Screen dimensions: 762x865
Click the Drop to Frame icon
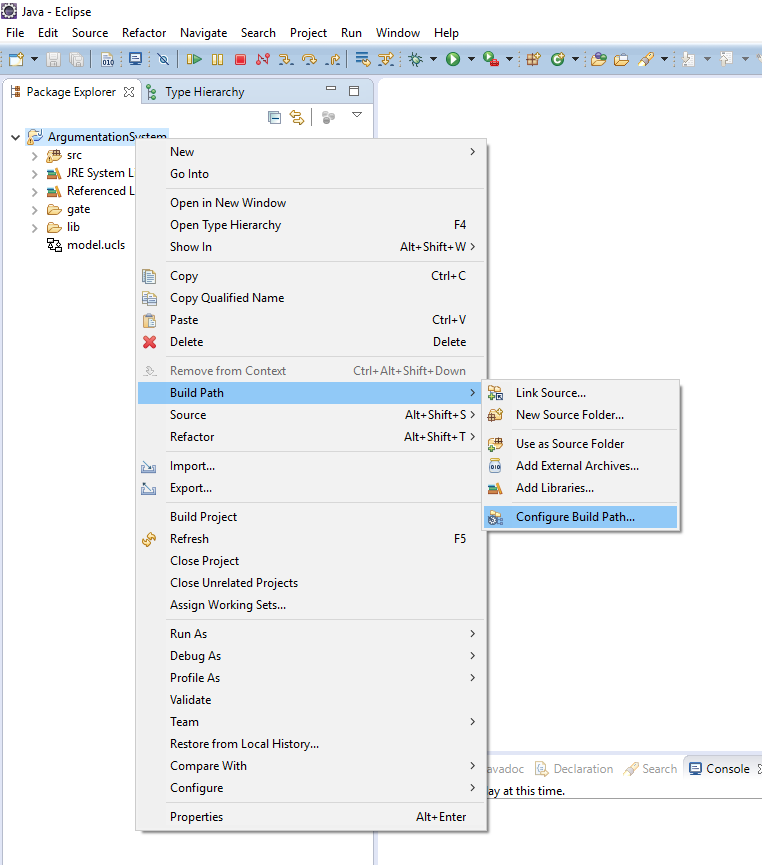point(363,59)
